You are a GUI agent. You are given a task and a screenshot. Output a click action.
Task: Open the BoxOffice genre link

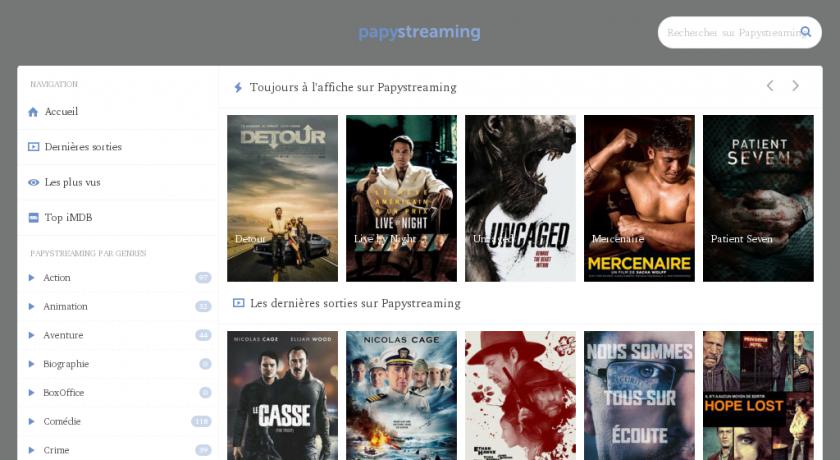(64, 393)
